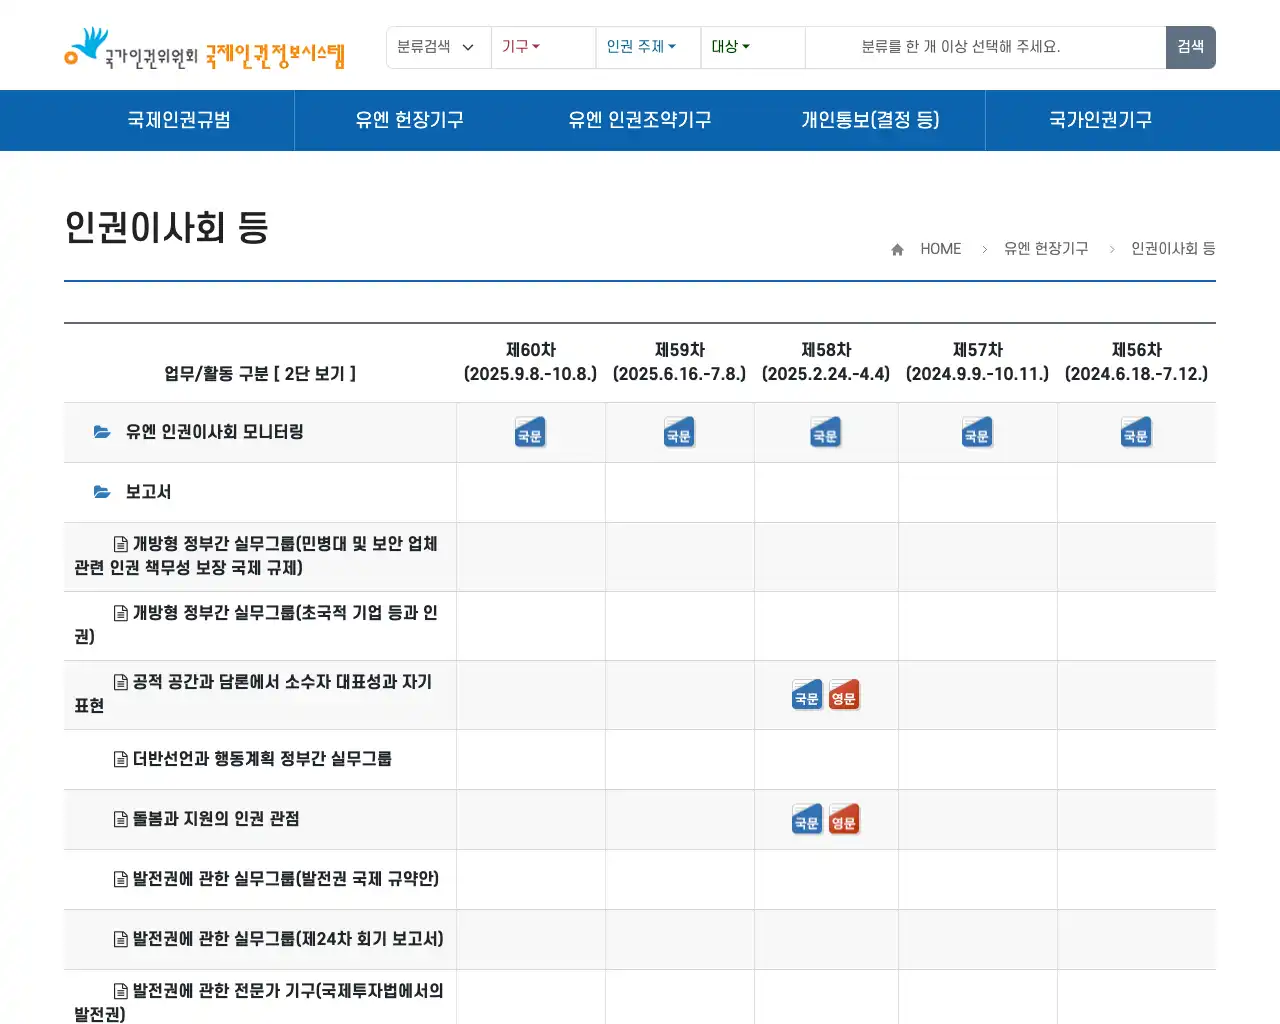This screenshot has height=1024, width=1280.
Task: Open 영문 icon for 돌봄과 지원의 인권 관점
Action: [x=844, y=819]
